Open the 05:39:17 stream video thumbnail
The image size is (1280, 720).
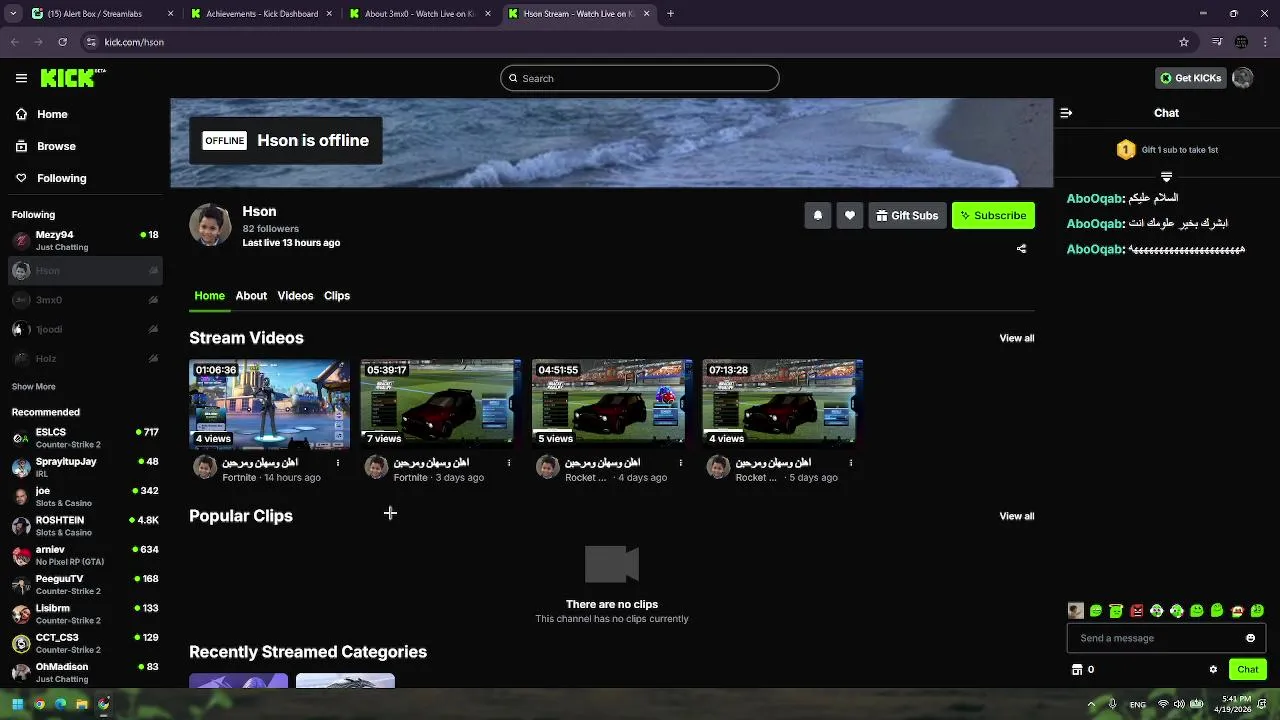point(441,404)
